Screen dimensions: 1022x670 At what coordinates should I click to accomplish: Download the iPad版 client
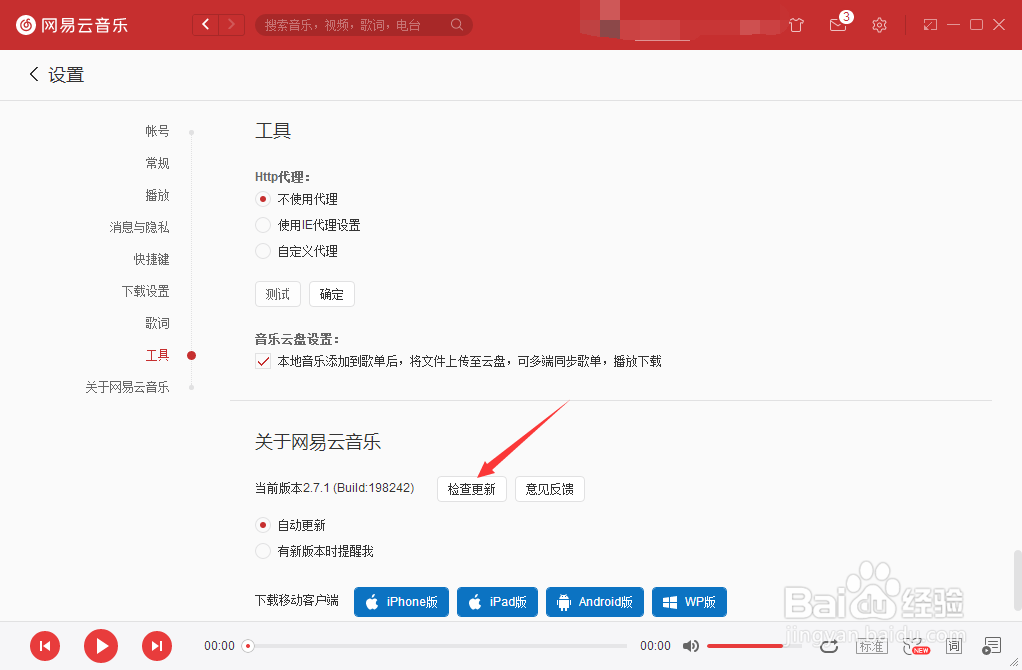497,602
